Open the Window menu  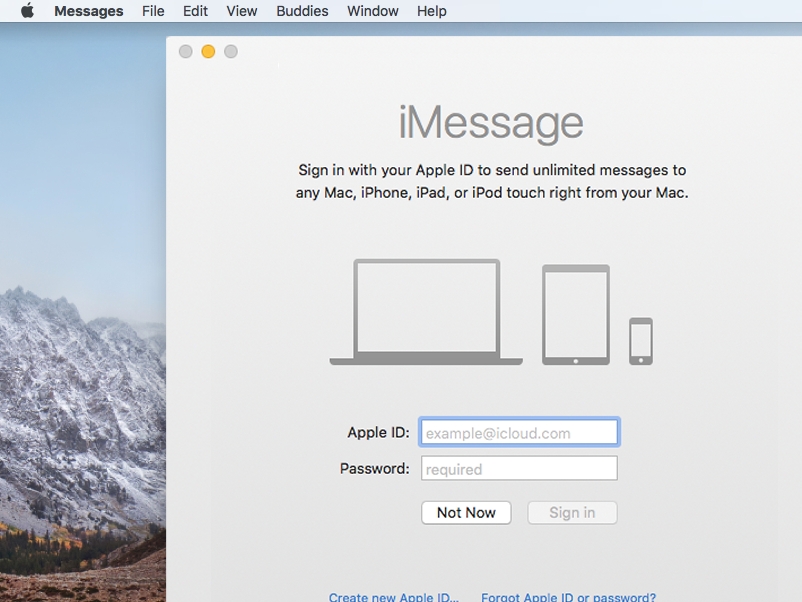point(372,11)
